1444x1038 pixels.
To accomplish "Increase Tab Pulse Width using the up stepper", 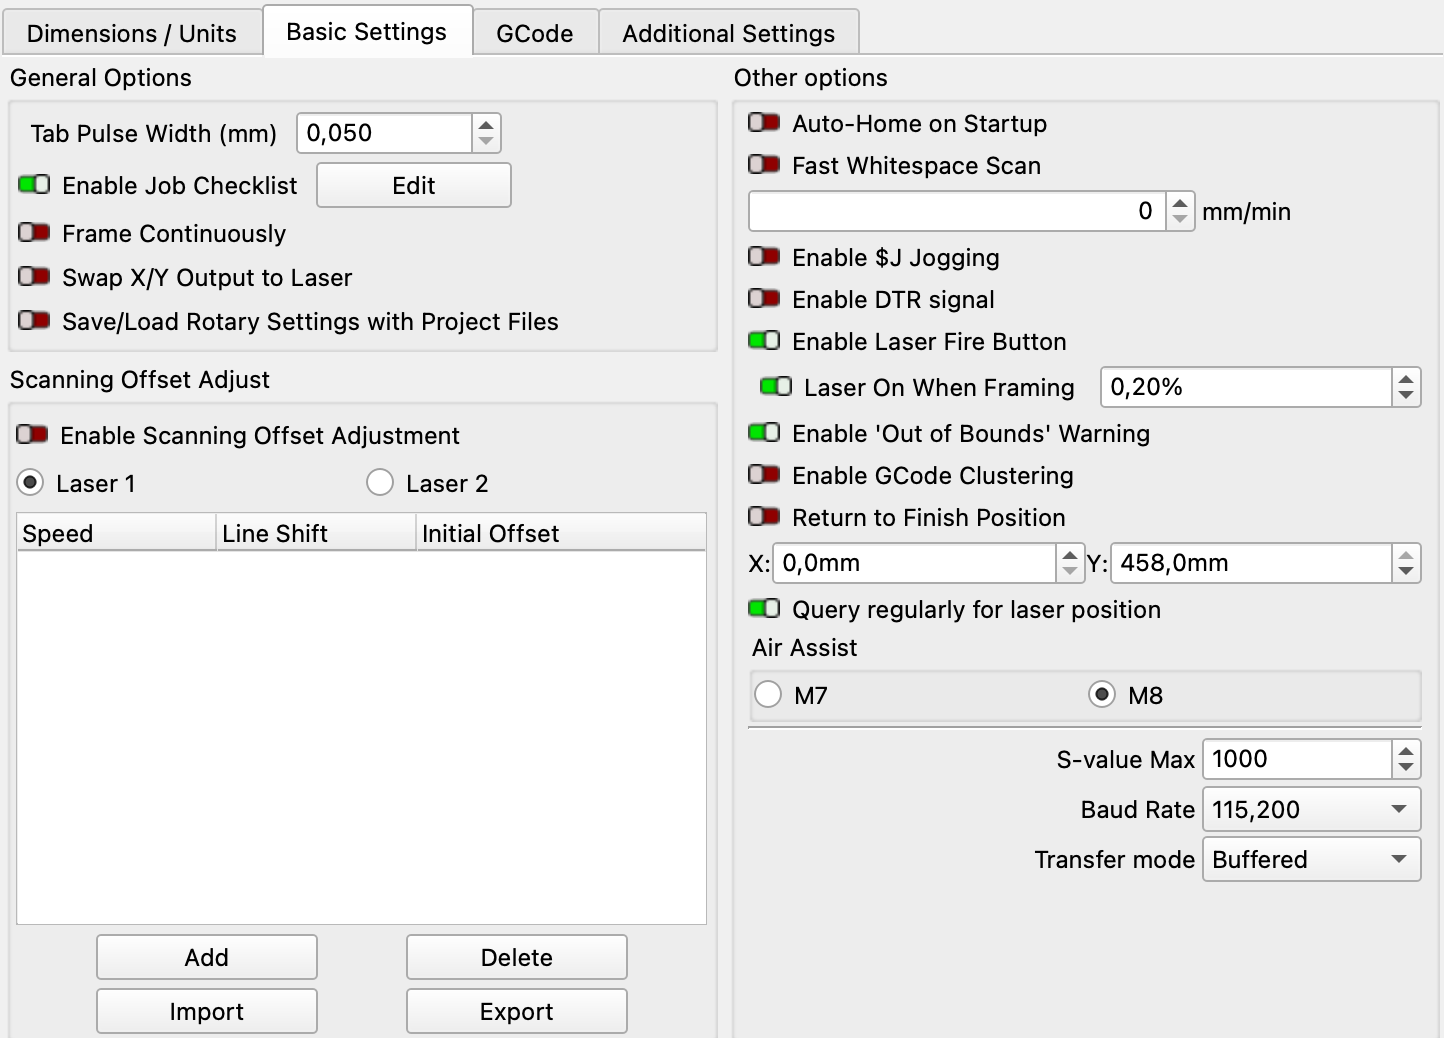I will 485,123.
